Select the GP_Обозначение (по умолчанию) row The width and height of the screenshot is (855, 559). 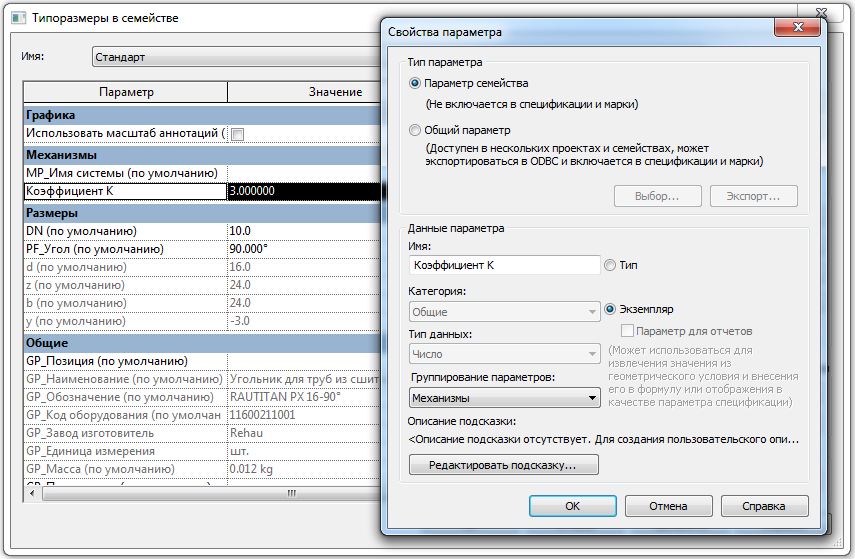click(125, 398)
